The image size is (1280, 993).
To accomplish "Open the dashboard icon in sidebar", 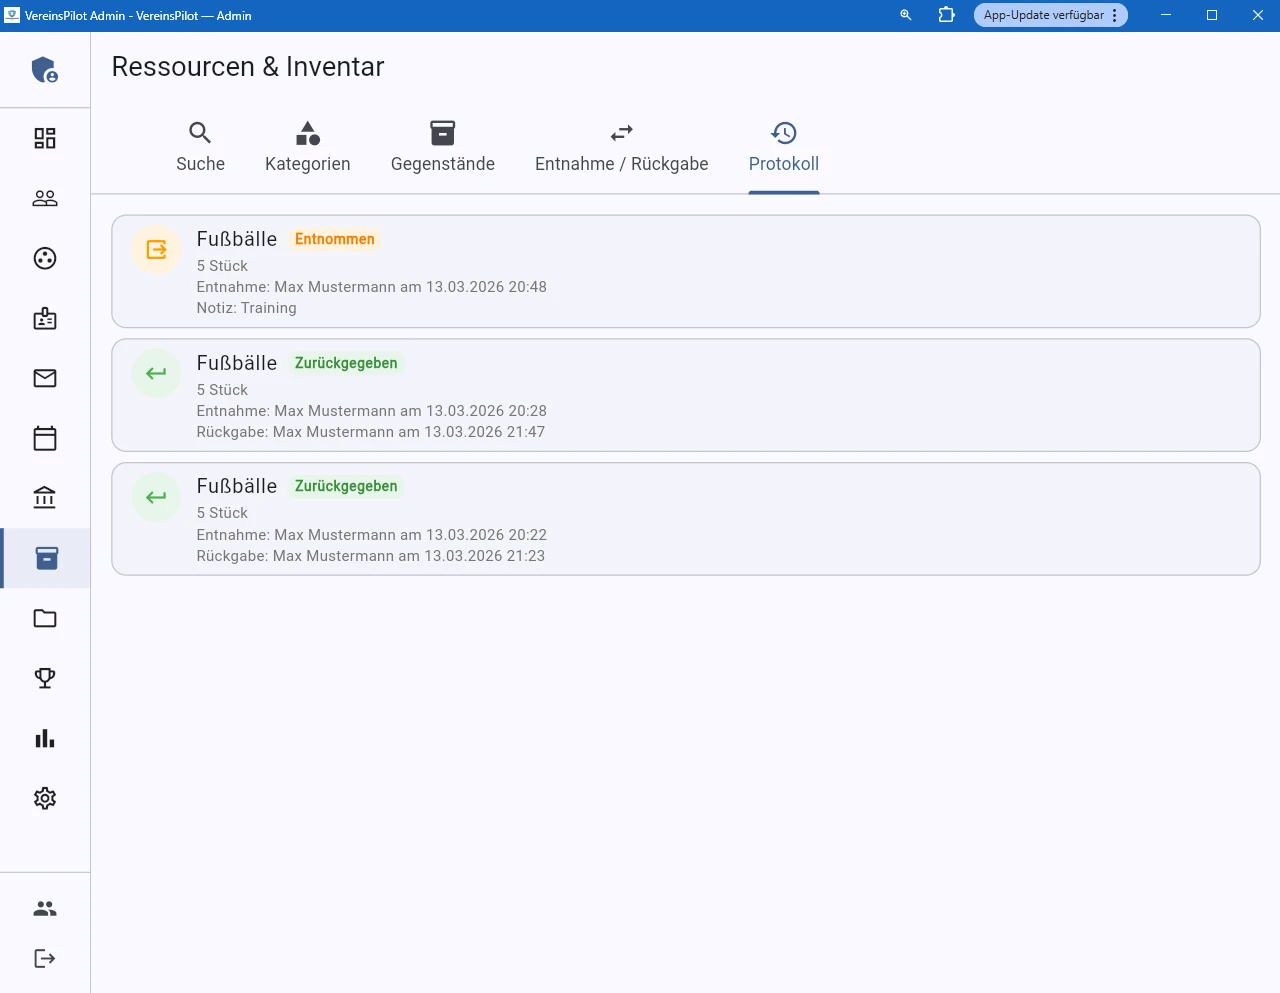I will pyautogui.click(x=45, y=138).
